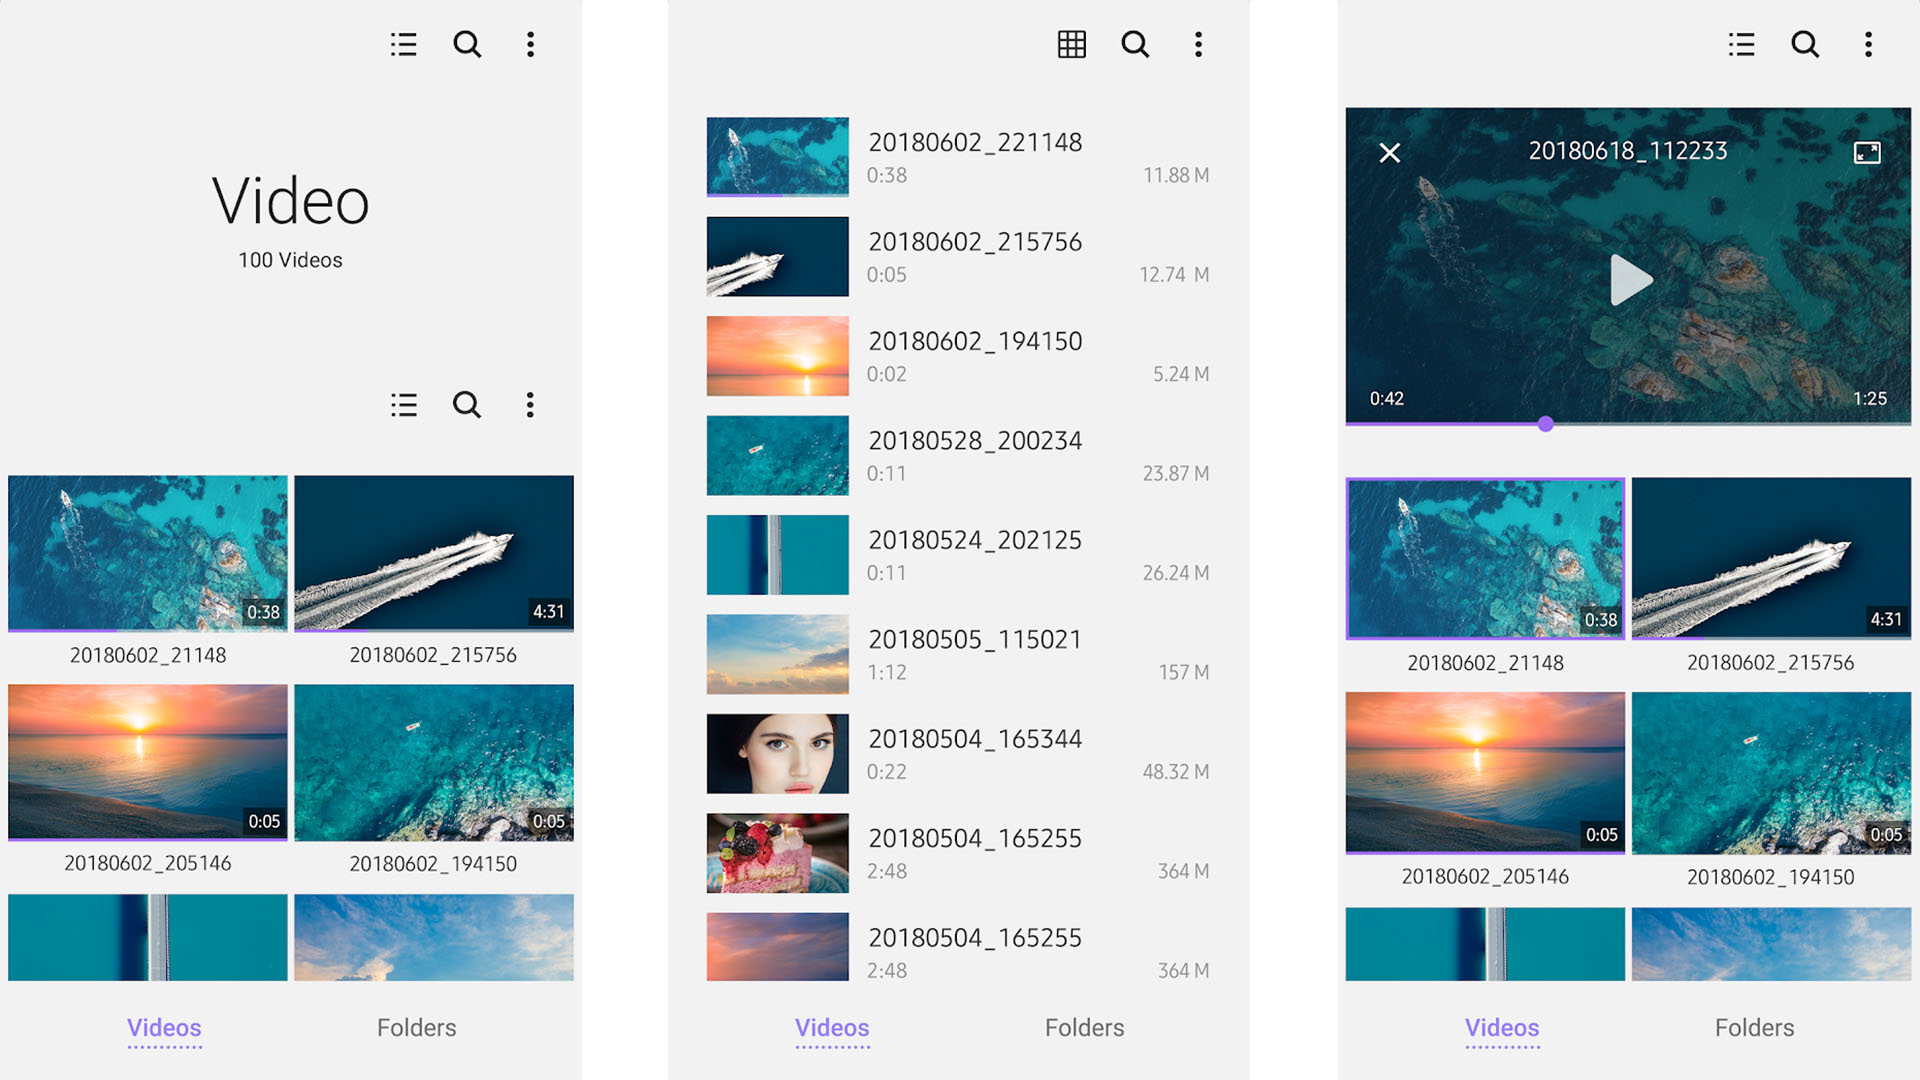Open list view icon in right panel
Image resolution: width=1920 pixels, height=1080 pixels.
tap(1741, 44)
